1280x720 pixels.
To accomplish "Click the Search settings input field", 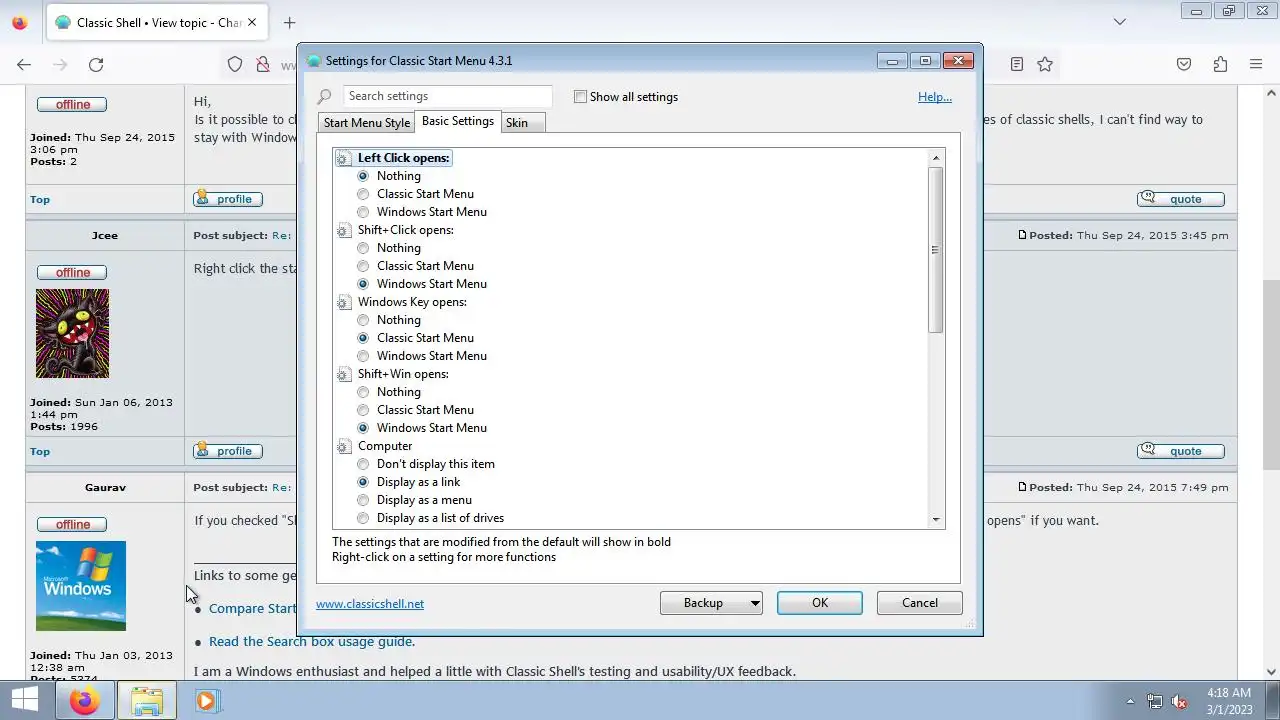I will 447,96.
